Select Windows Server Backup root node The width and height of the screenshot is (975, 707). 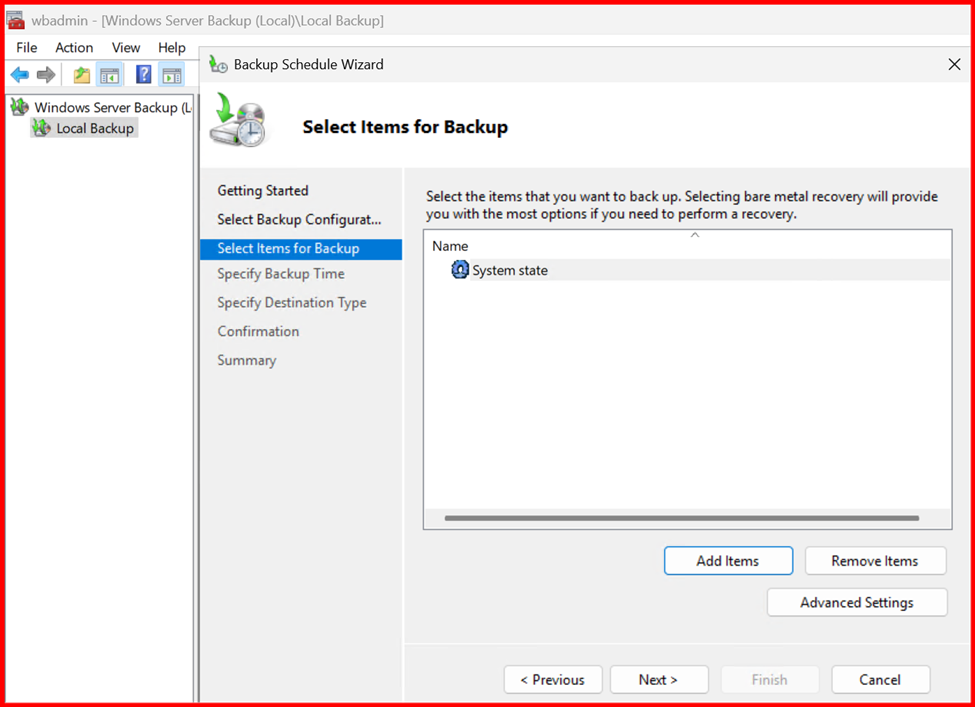click(x=105, y=107)
